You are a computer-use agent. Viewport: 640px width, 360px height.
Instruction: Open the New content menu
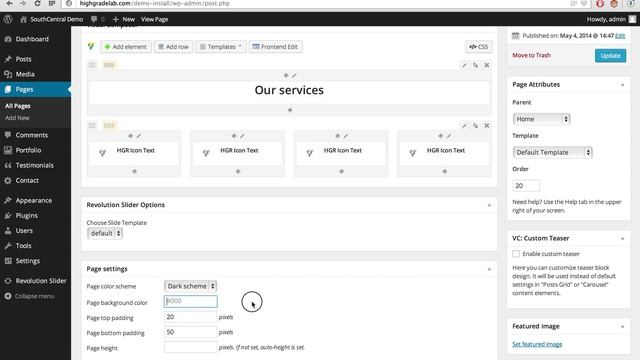pyautogui.click(x=123, y=19)
